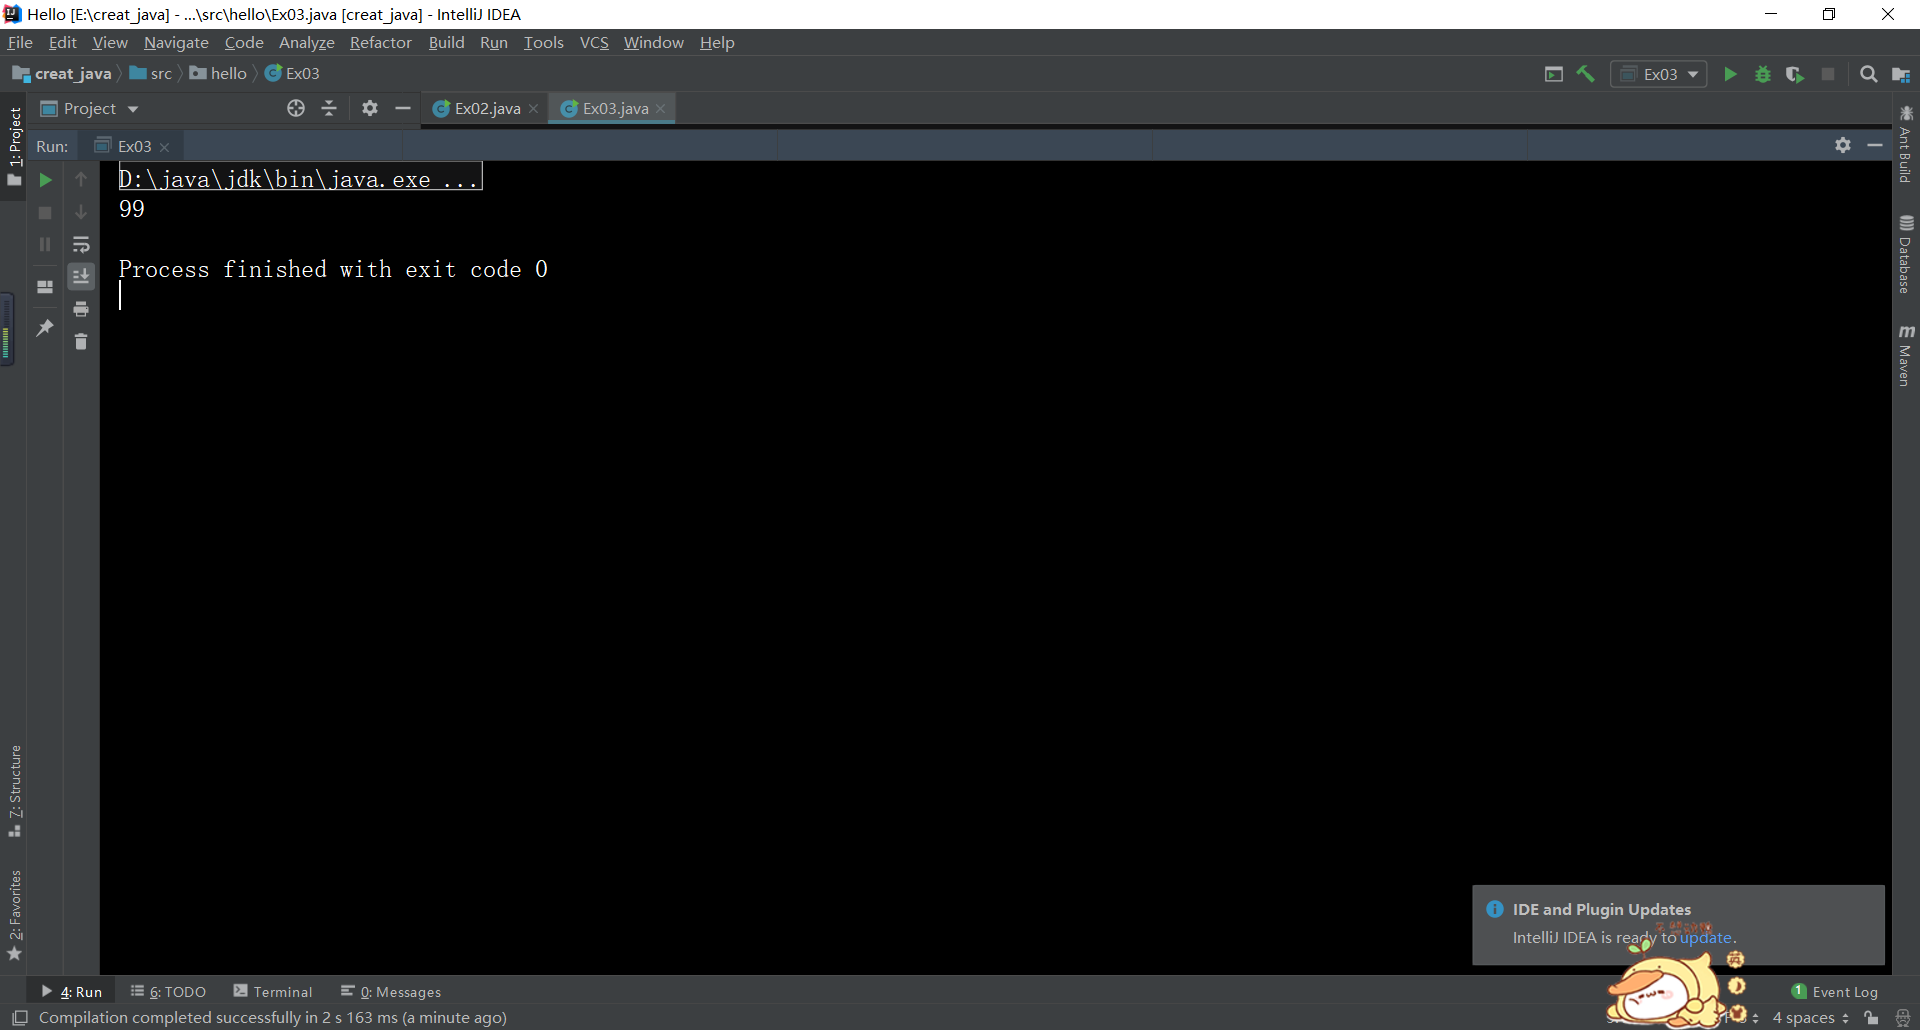Toggle the Database side panel
Screen dimensions: 1920x1030
[x=1906, y=254]
